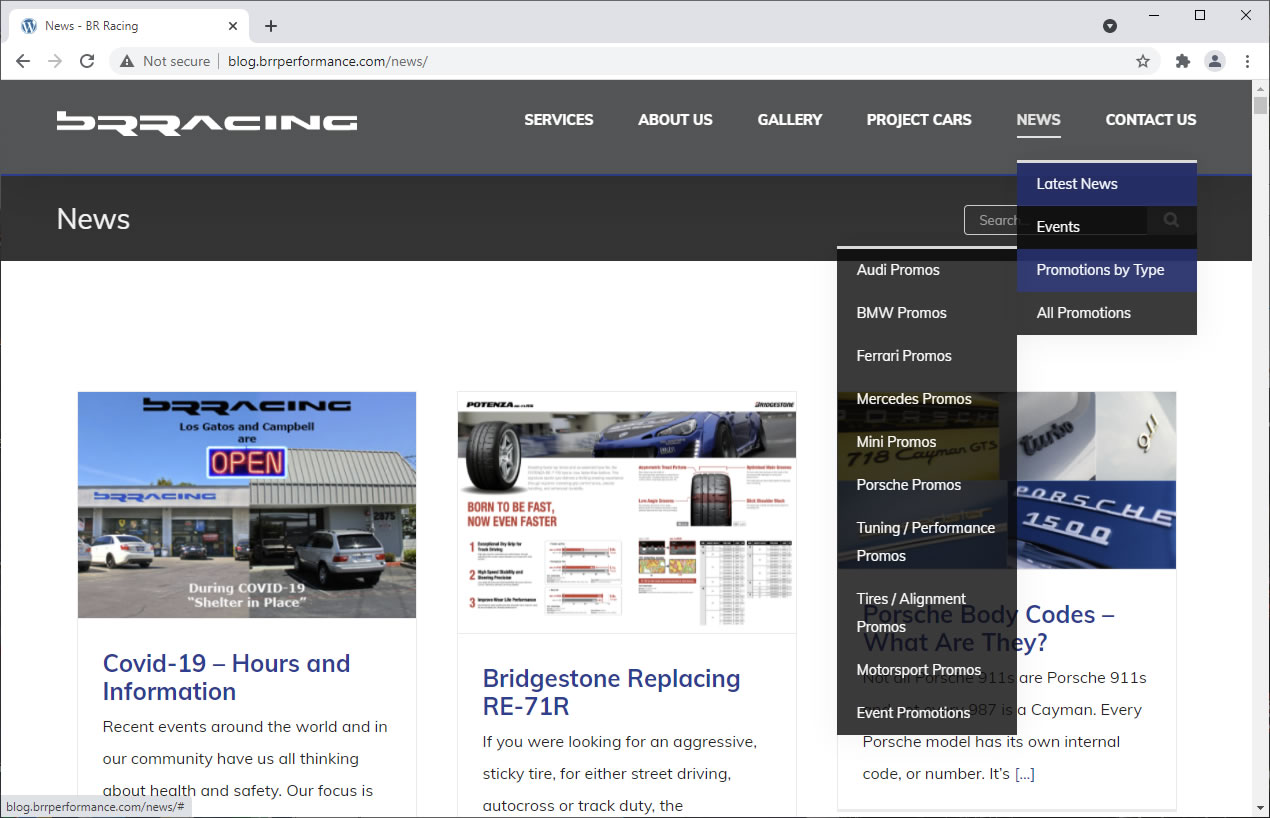
Task: Open the Chrome profile avatar
Action: coord(1215,61)
